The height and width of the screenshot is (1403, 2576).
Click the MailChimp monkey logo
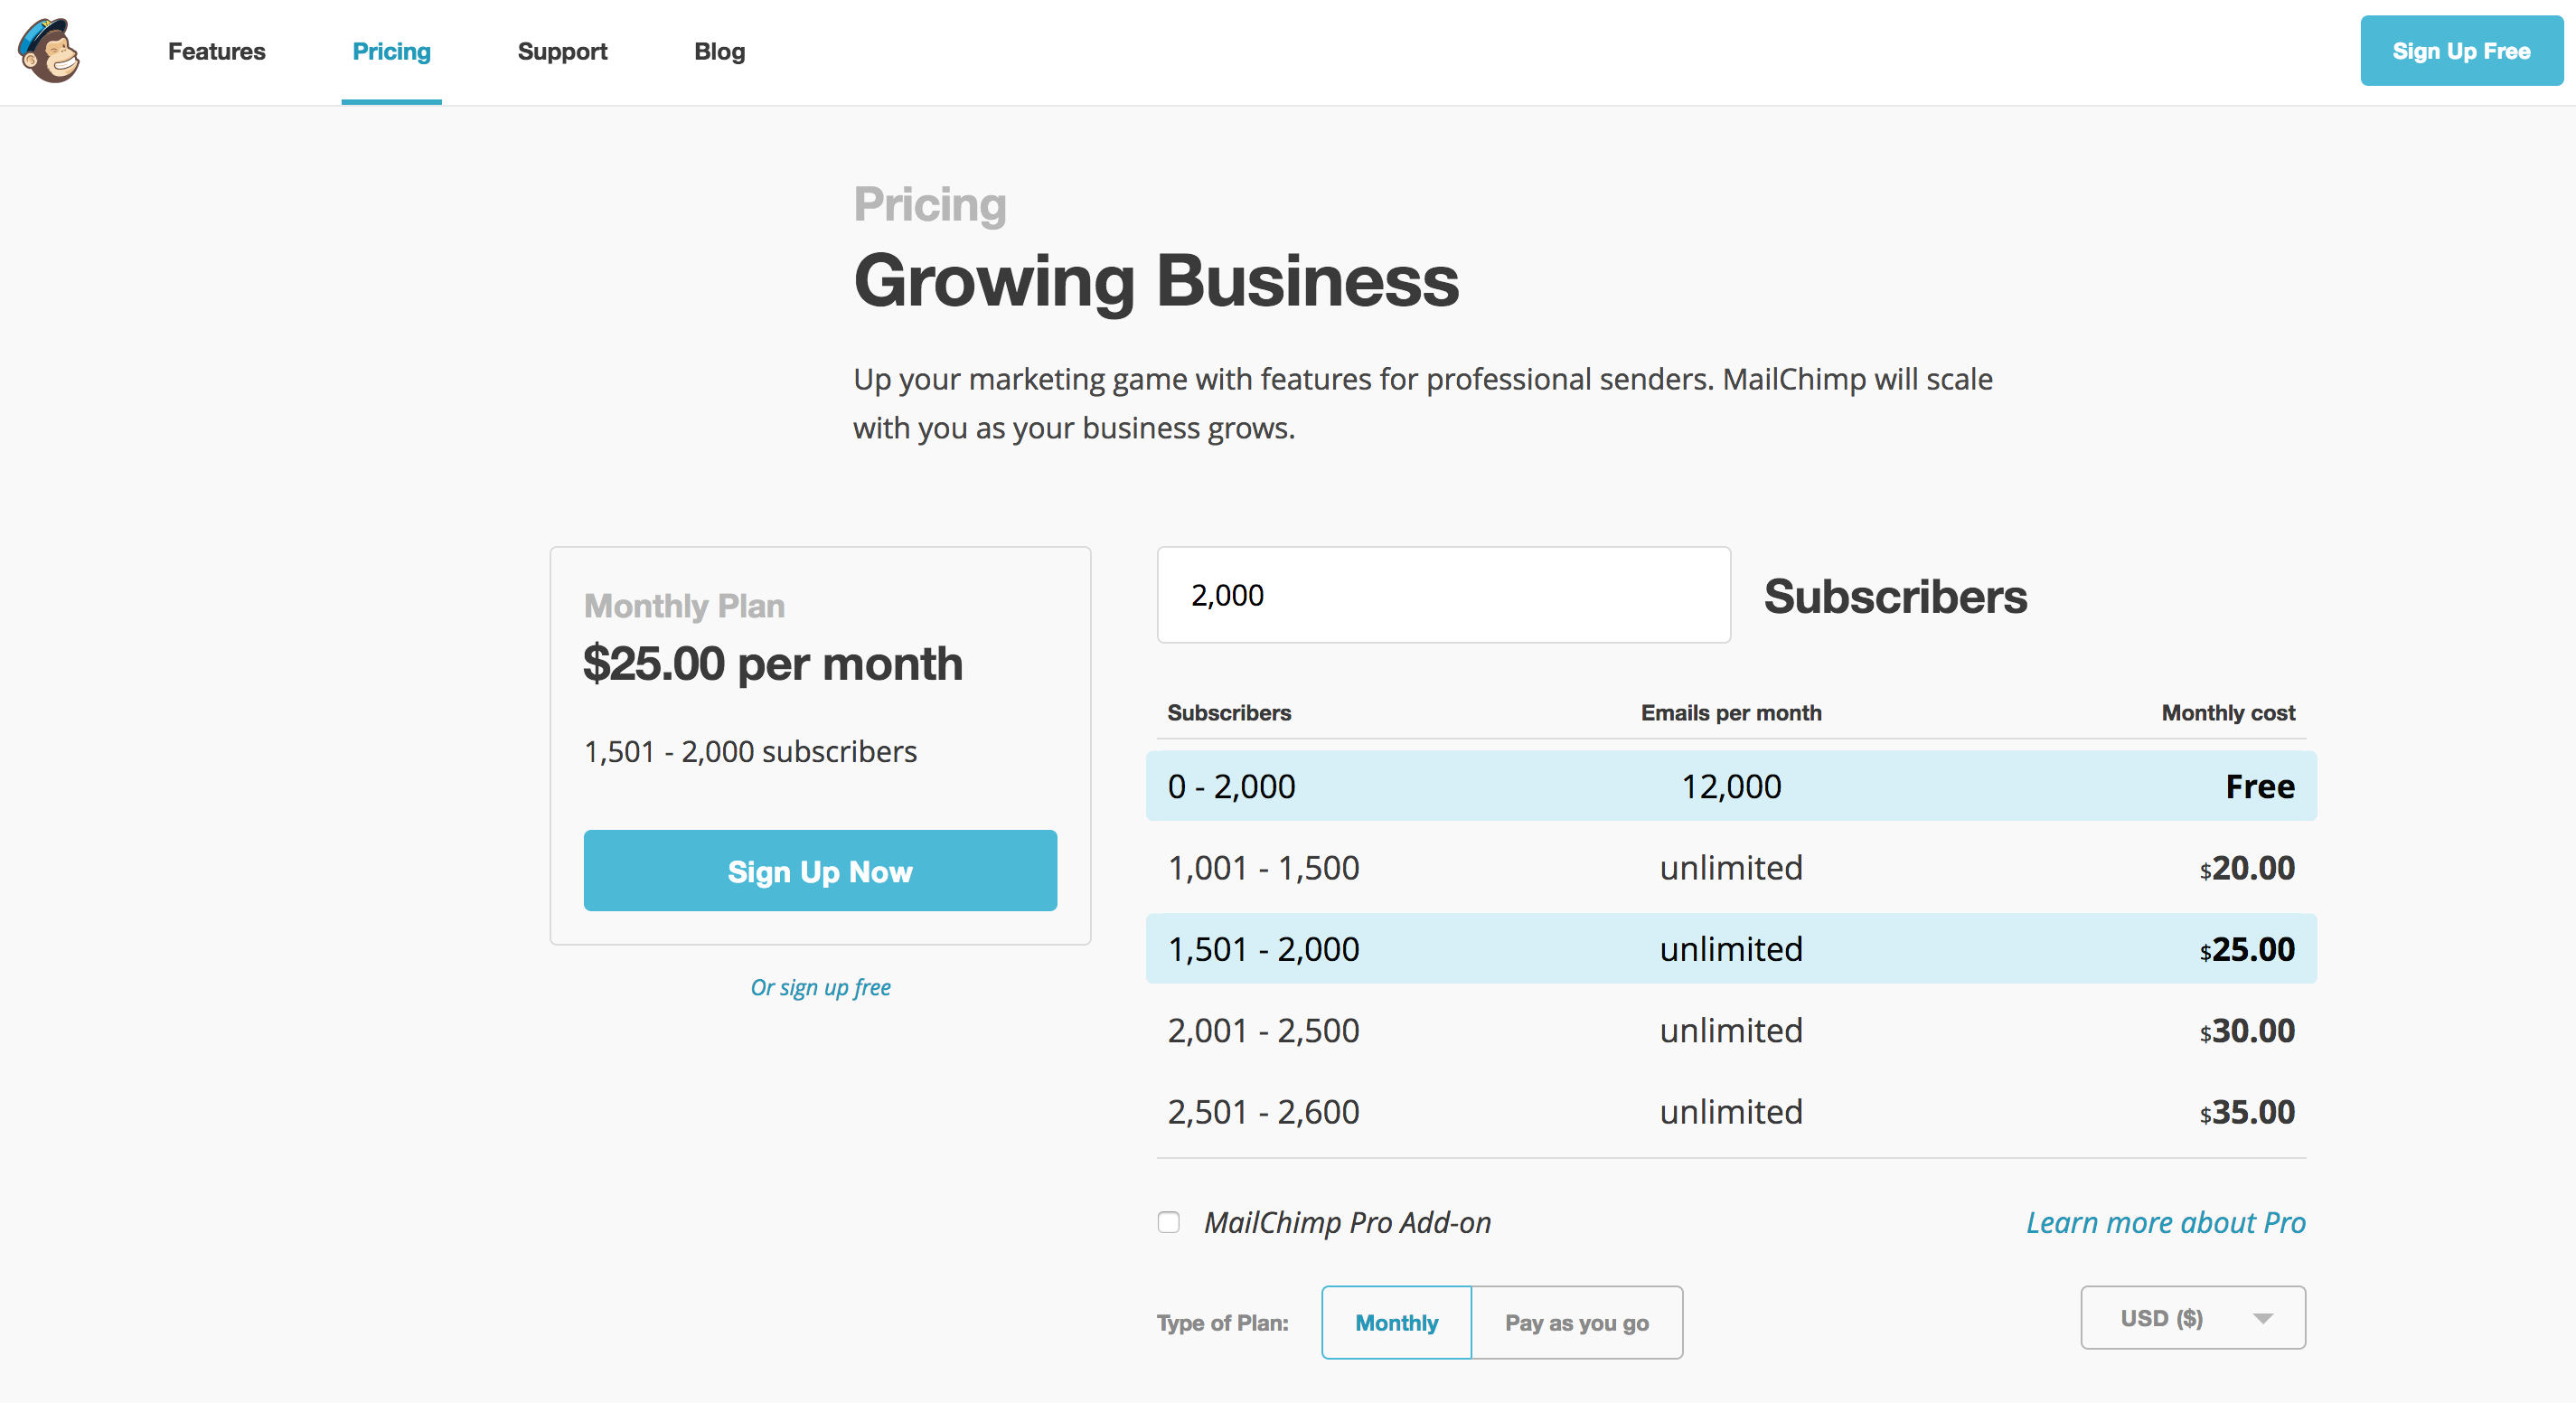49,51
